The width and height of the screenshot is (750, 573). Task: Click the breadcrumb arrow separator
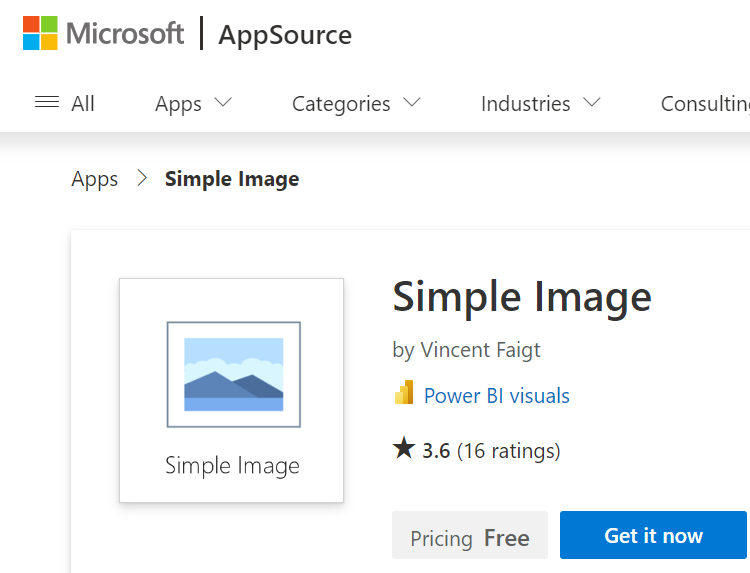(142, 178)
